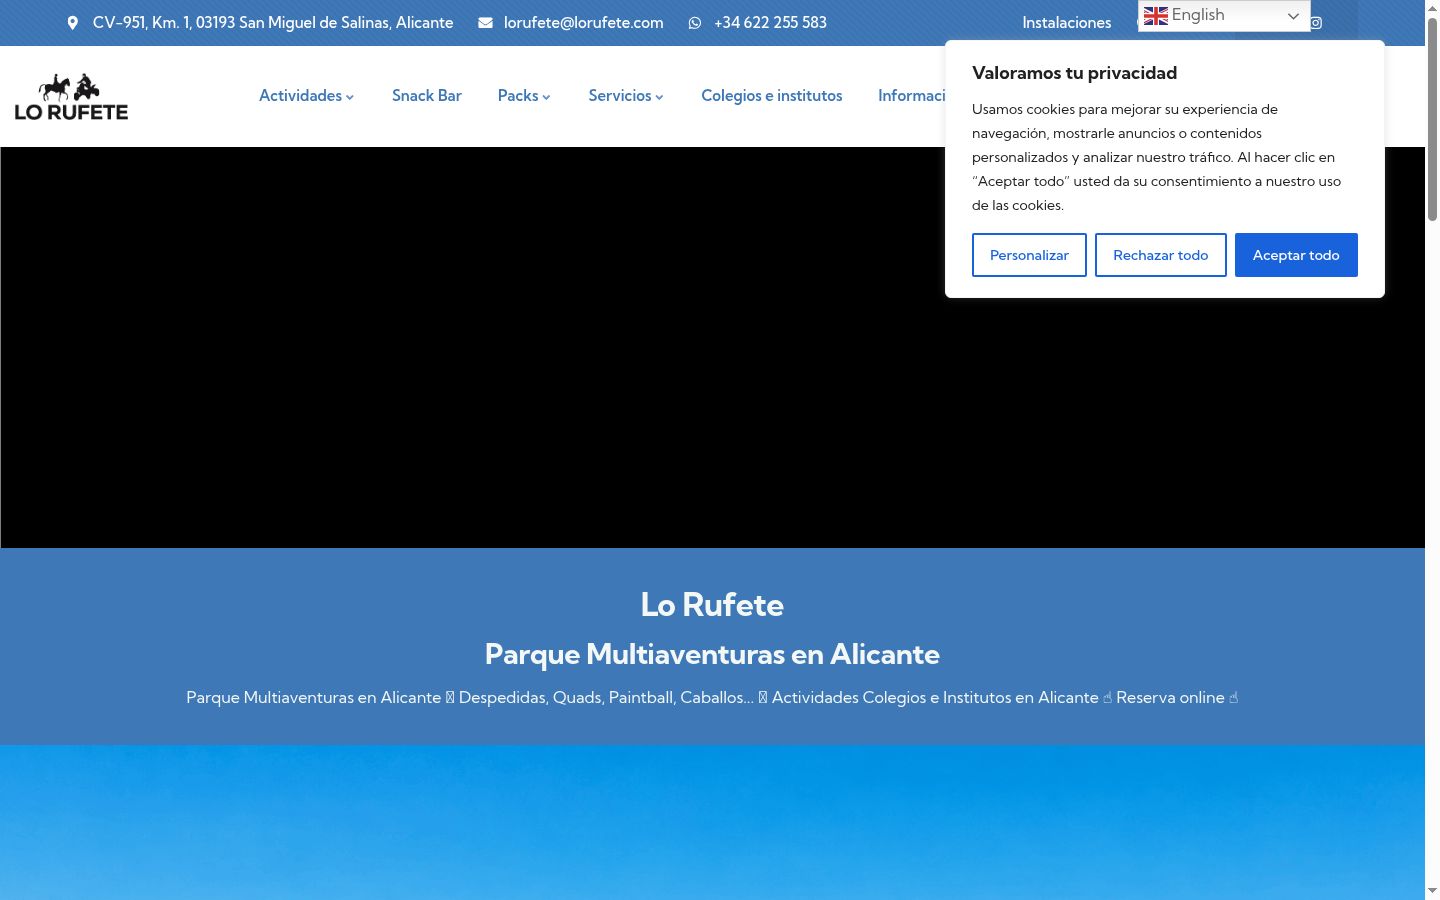Click the lorufete@lorufete.com email link
The height and width of the screenshot is (900, 1440).
click(x=584, y=23)
